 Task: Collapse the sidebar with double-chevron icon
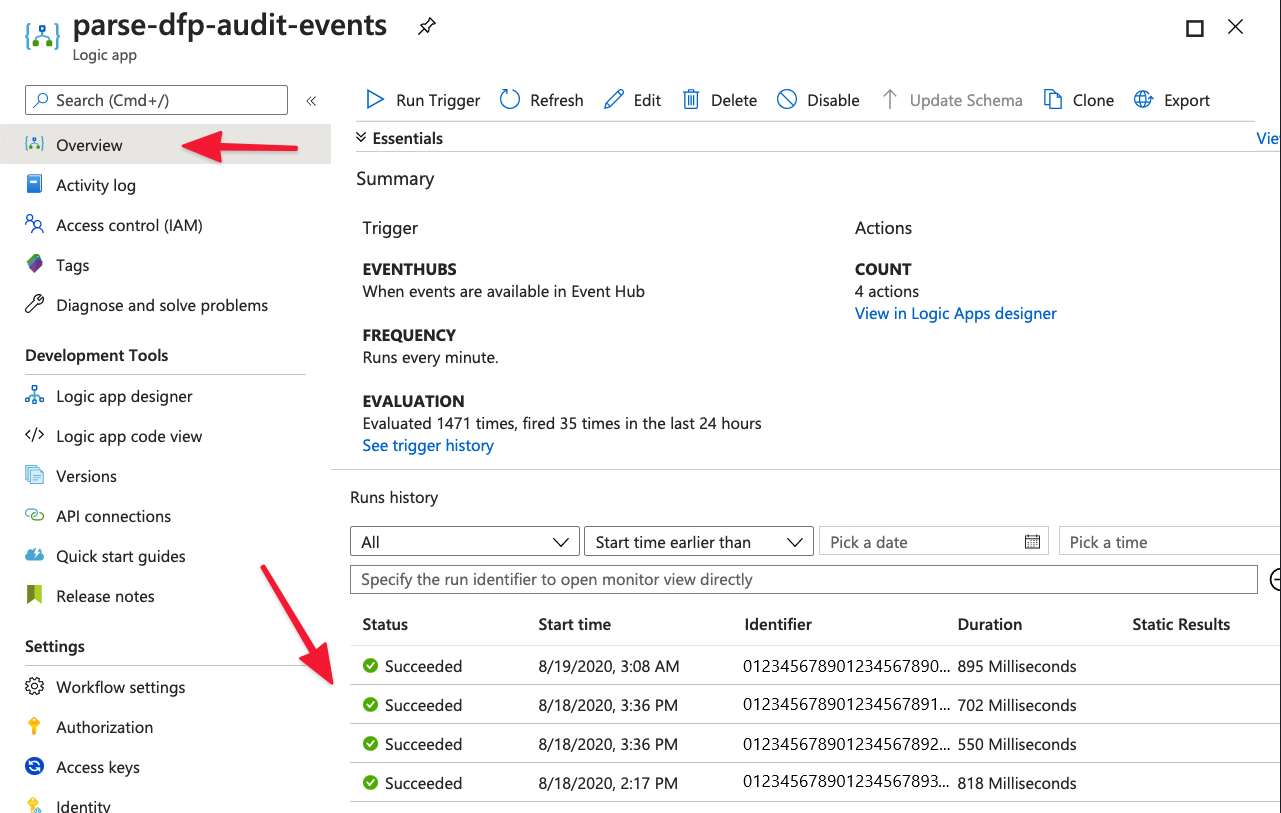point(311,100)
